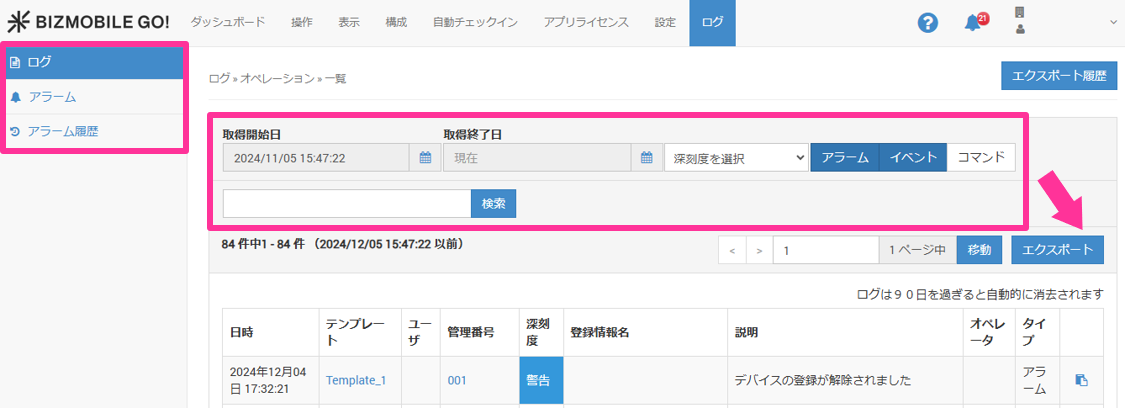Image resolution: width=1125 pixels, height=408 pixels.
Task: Go to the next page arrow
Action: coord(760,250)
